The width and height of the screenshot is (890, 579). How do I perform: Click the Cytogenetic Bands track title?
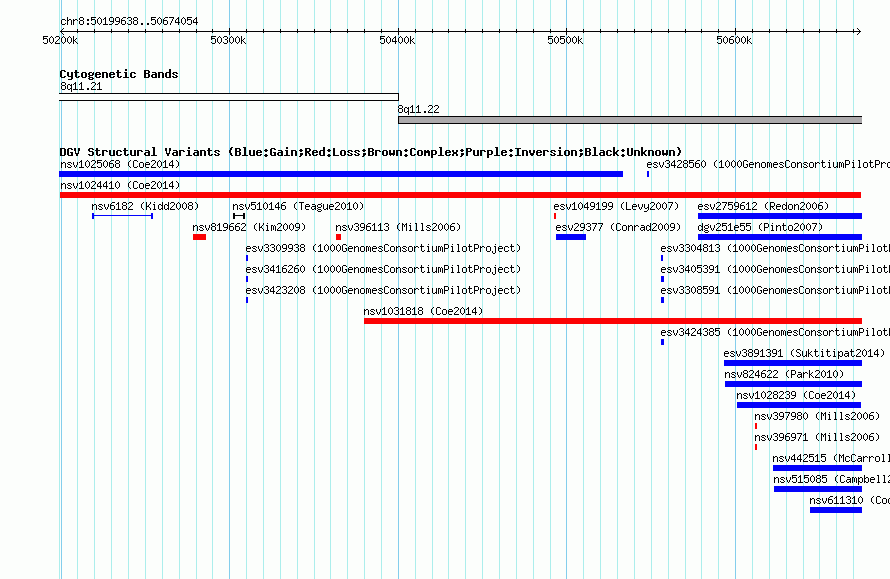[119, 74]
